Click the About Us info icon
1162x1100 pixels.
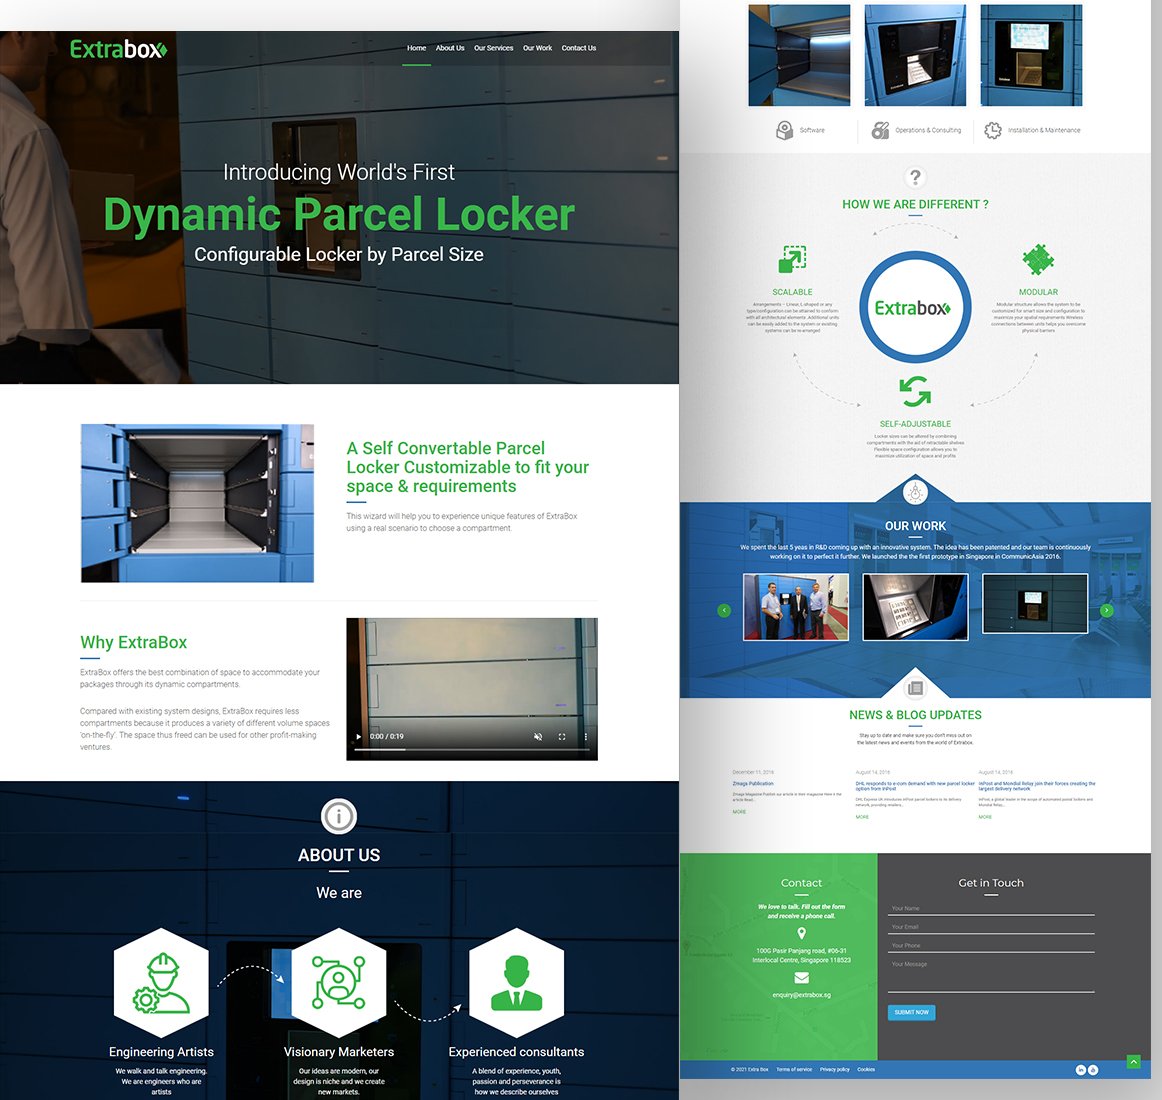click(339, 816)
